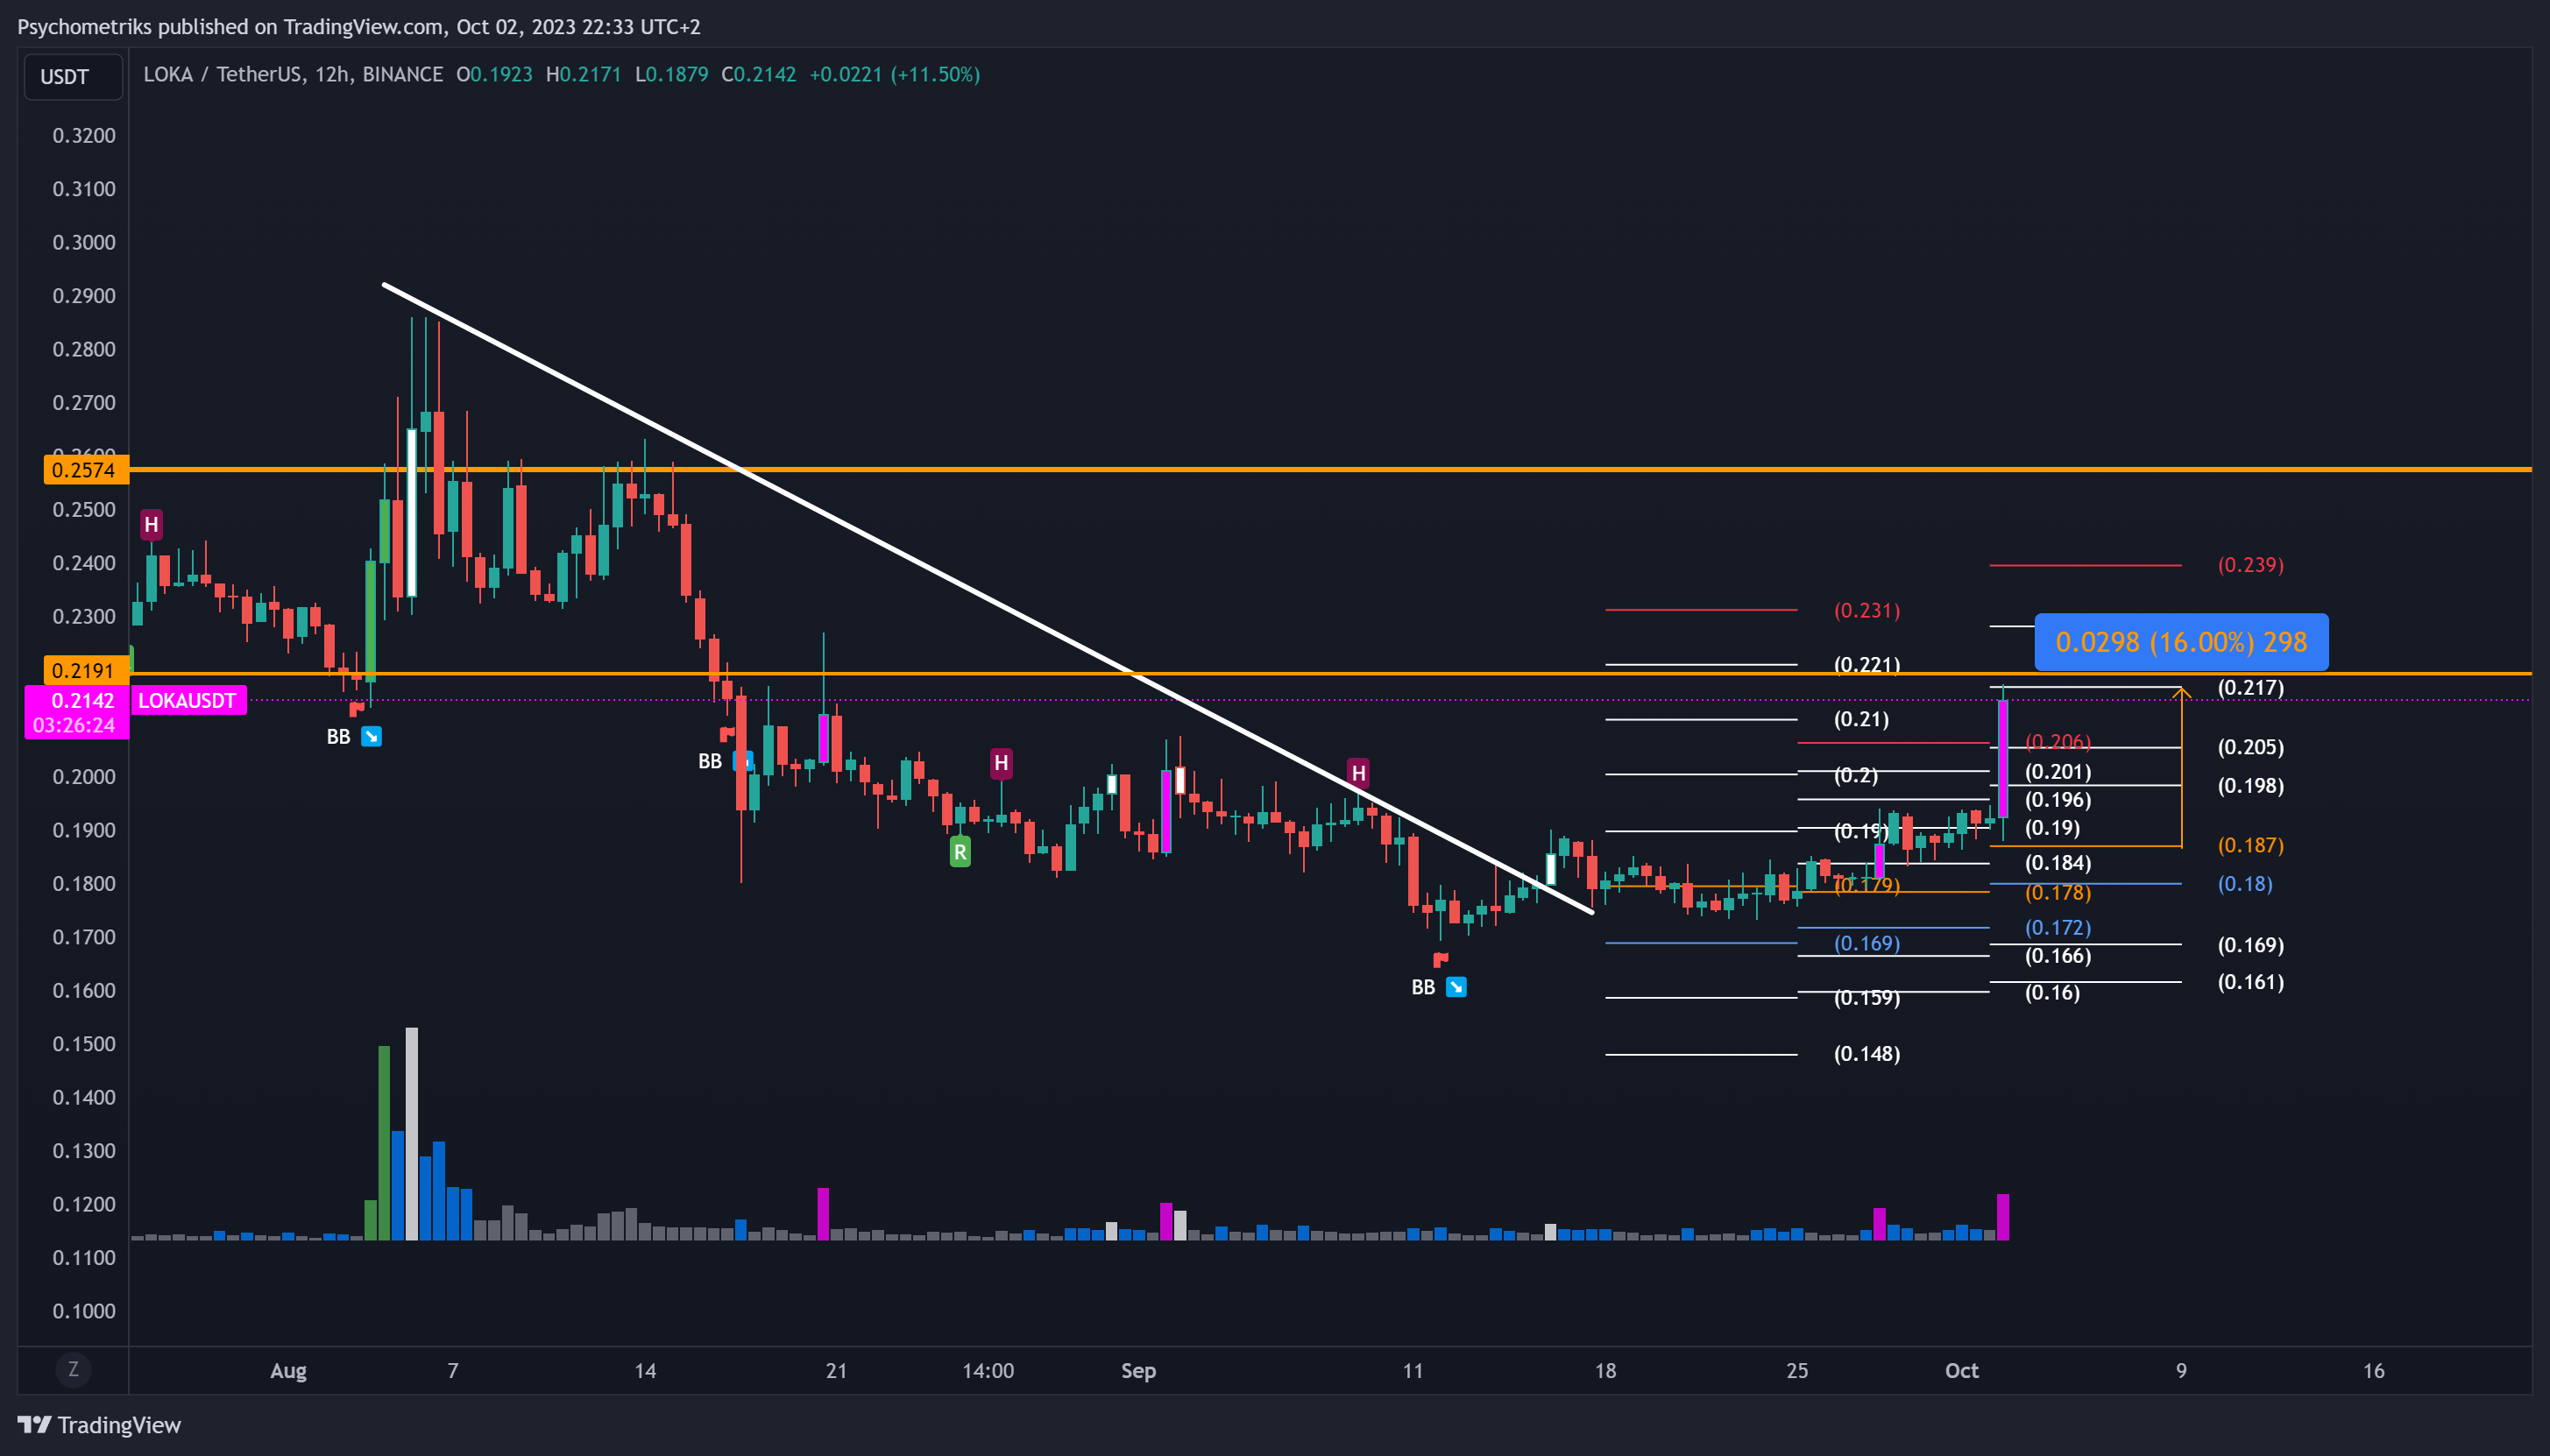Click the 0.2142 current price label
Viewport: 2550px width, 1456px height.
click(x=83, y=700)
